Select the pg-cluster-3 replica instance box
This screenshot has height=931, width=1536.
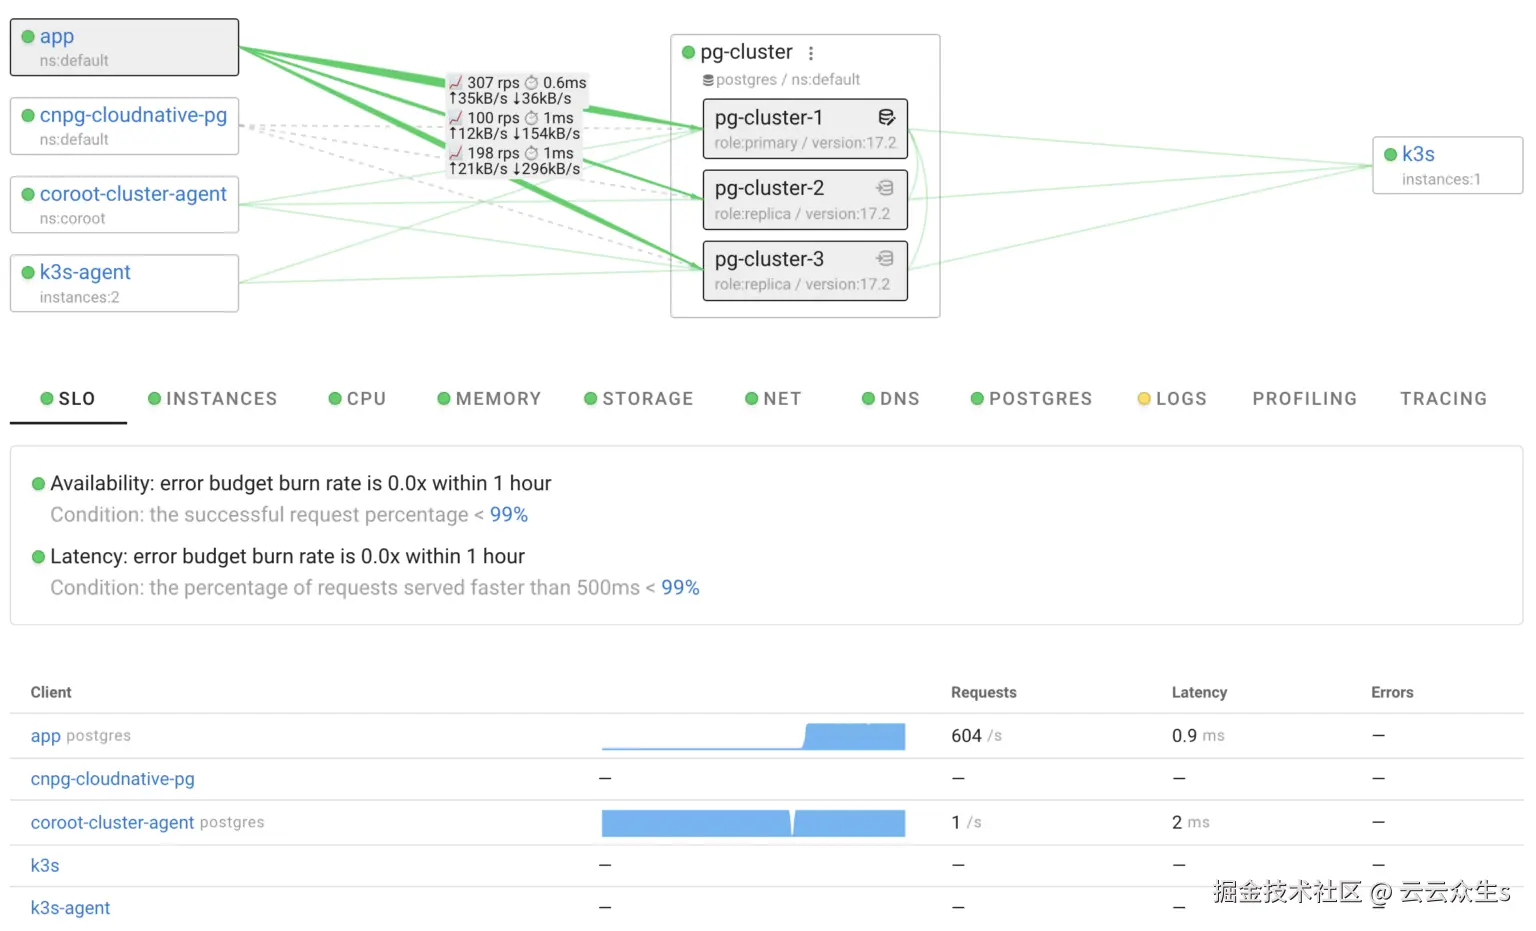click(805, 270)
